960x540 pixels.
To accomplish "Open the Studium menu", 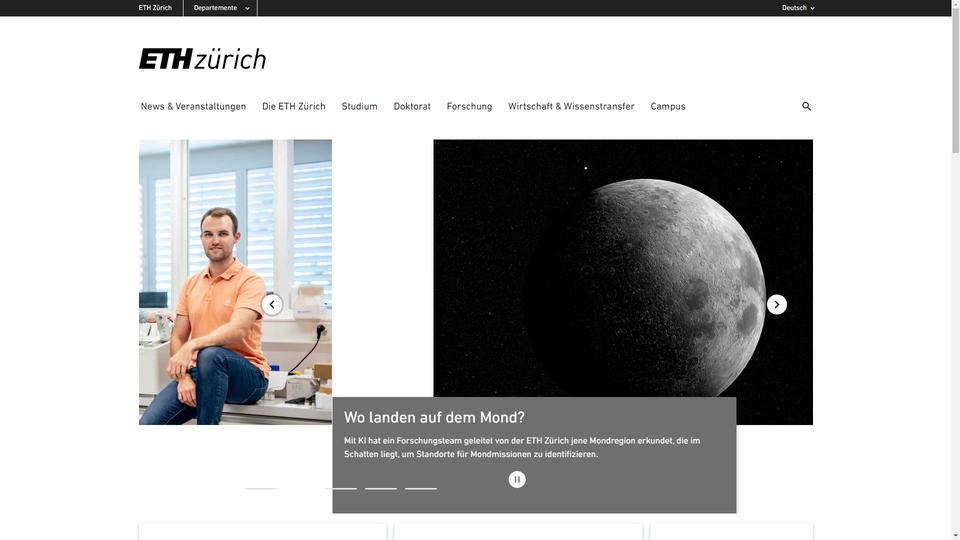I will 359,107.
